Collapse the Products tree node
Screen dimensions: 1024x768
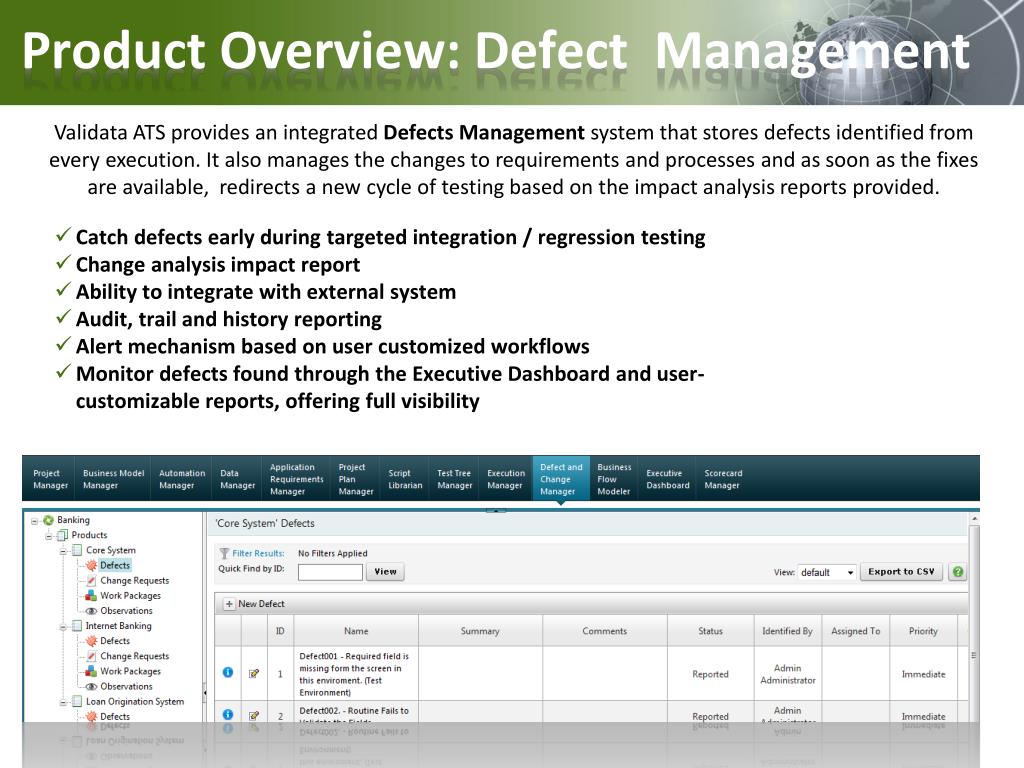pos(49,536)
